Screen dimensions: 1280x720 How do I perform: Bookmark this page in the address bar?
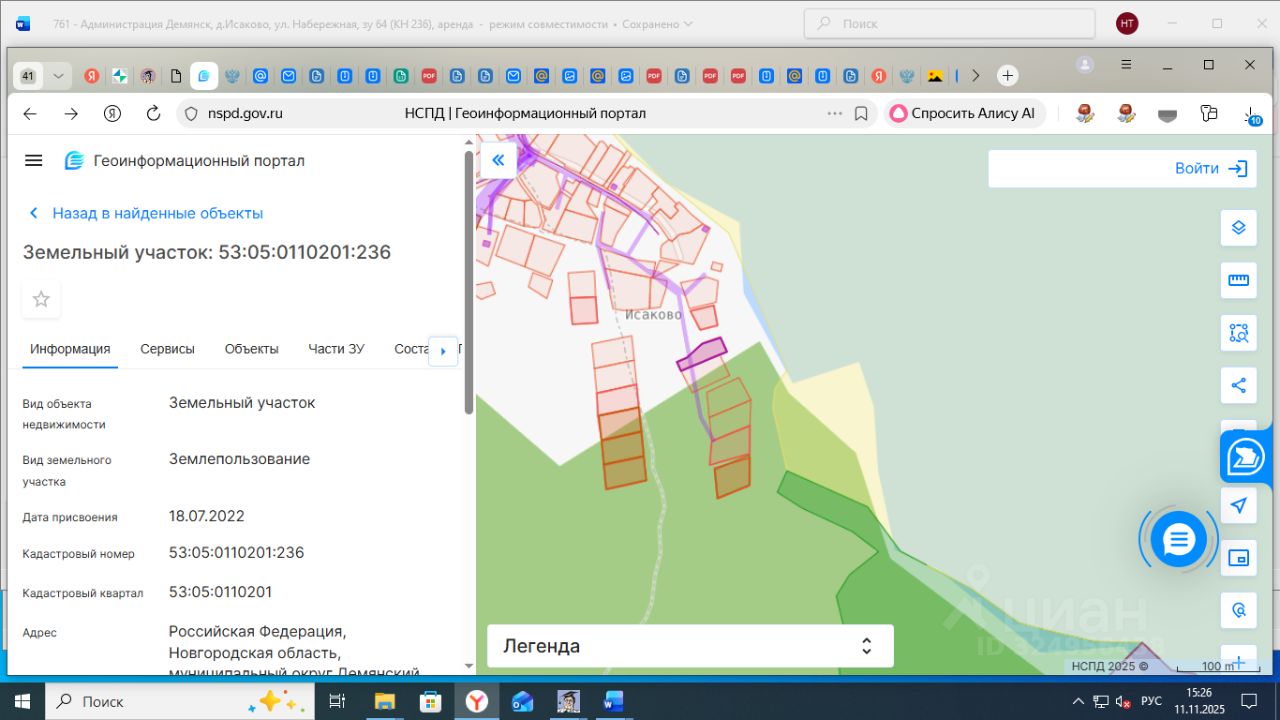861,114
